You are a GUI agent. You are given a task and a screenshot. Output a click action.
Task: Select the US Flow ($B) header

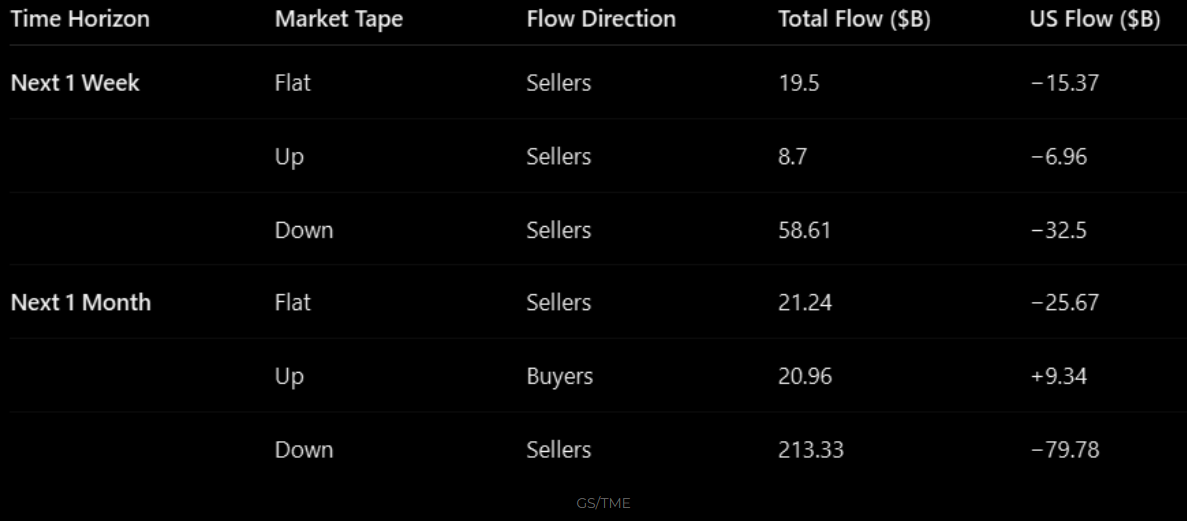click(x=1095, y=19)
